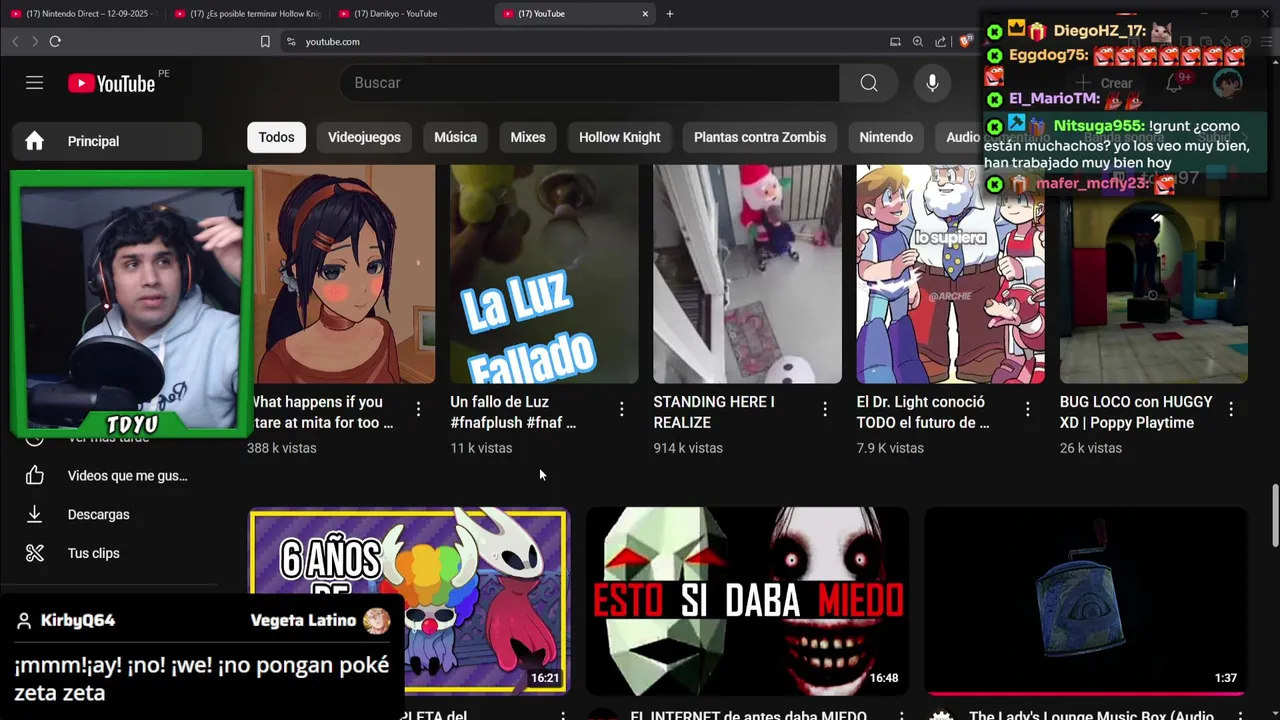This screenshot has width=1280, height=720.
Task: Open the 'La Luz Fallado' short thumbnail
Action: [x=544, y=274]
